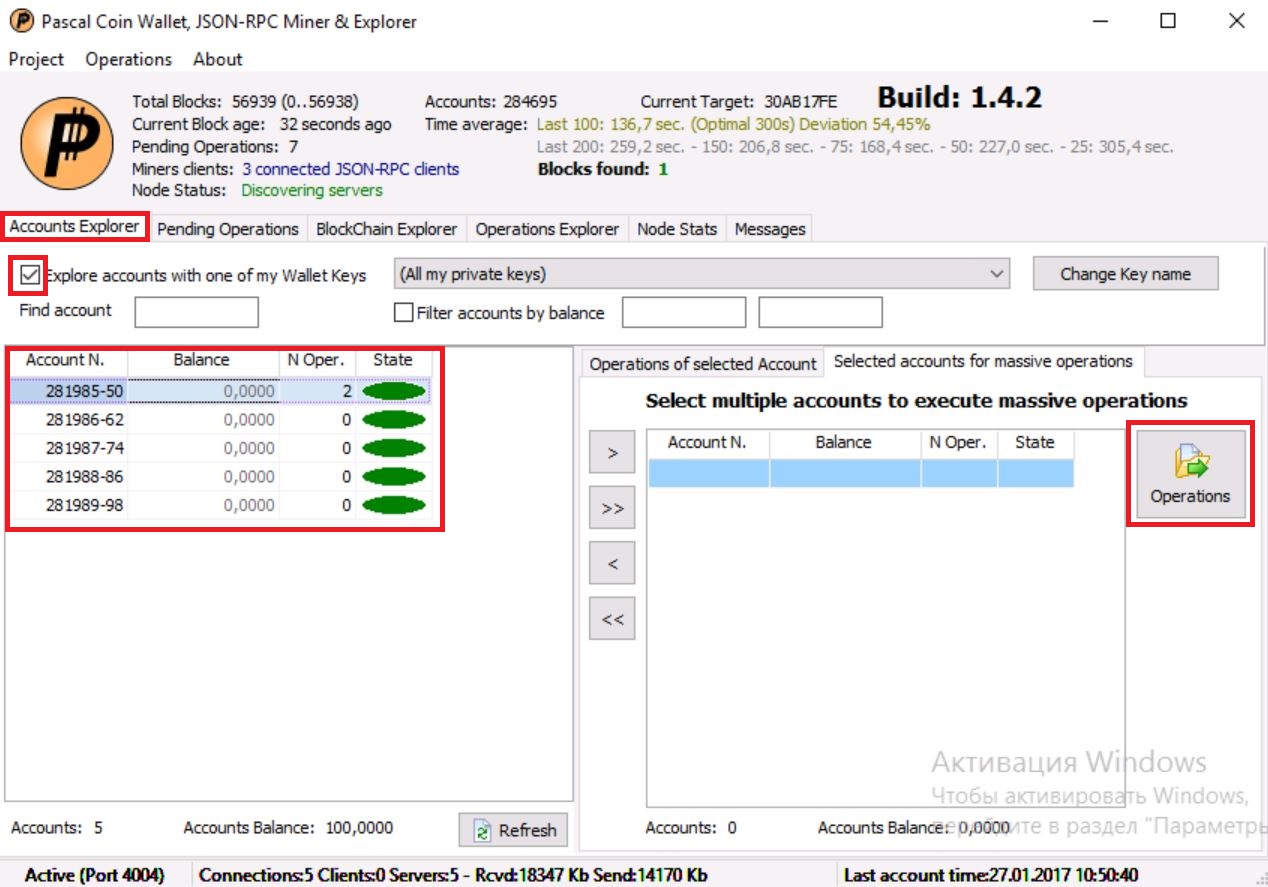This screenshot has width=1268, height=887.
Task: Toggle 'Explore accounts with one of my Wallet Keys'
Action: 30,275
